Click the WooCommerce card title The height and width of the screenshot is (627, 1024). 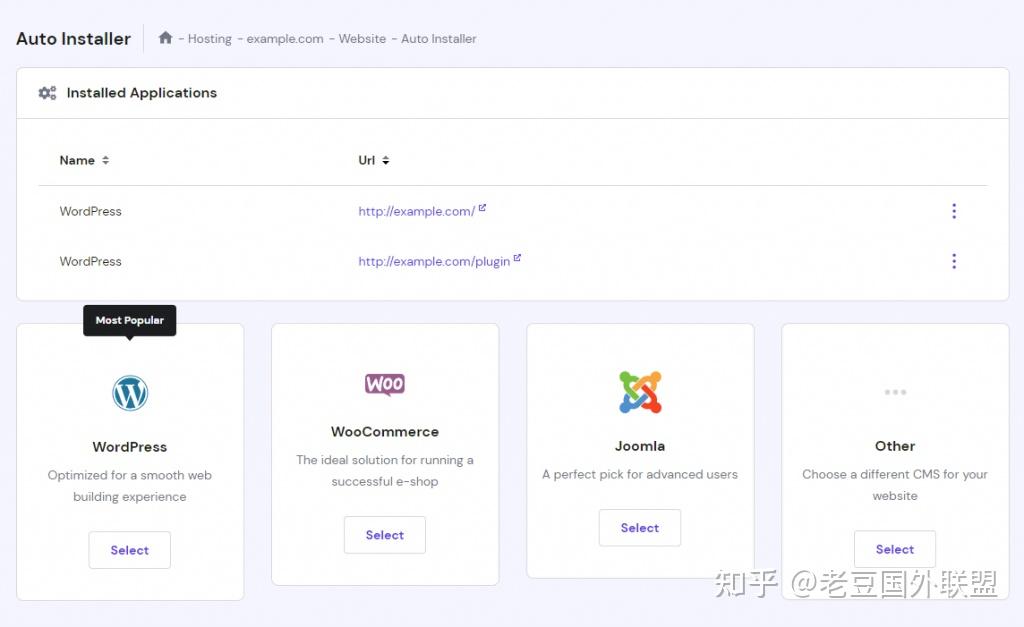pyautogui.click(x=385, y=432)
